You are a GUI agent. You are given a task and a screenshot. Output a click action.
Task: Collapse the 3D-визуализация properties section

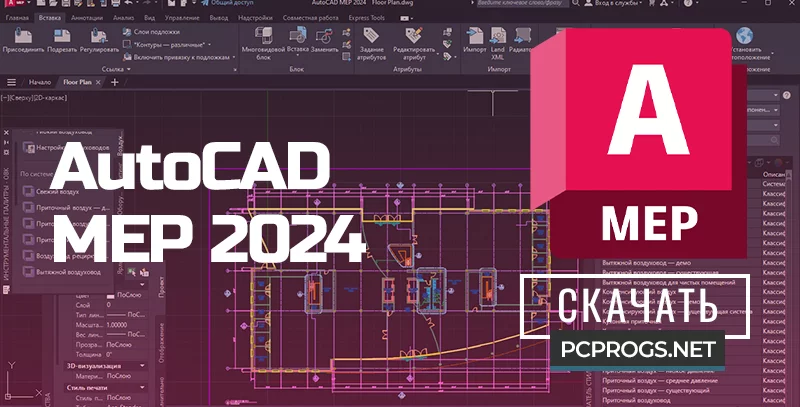(x=142, y=366)
